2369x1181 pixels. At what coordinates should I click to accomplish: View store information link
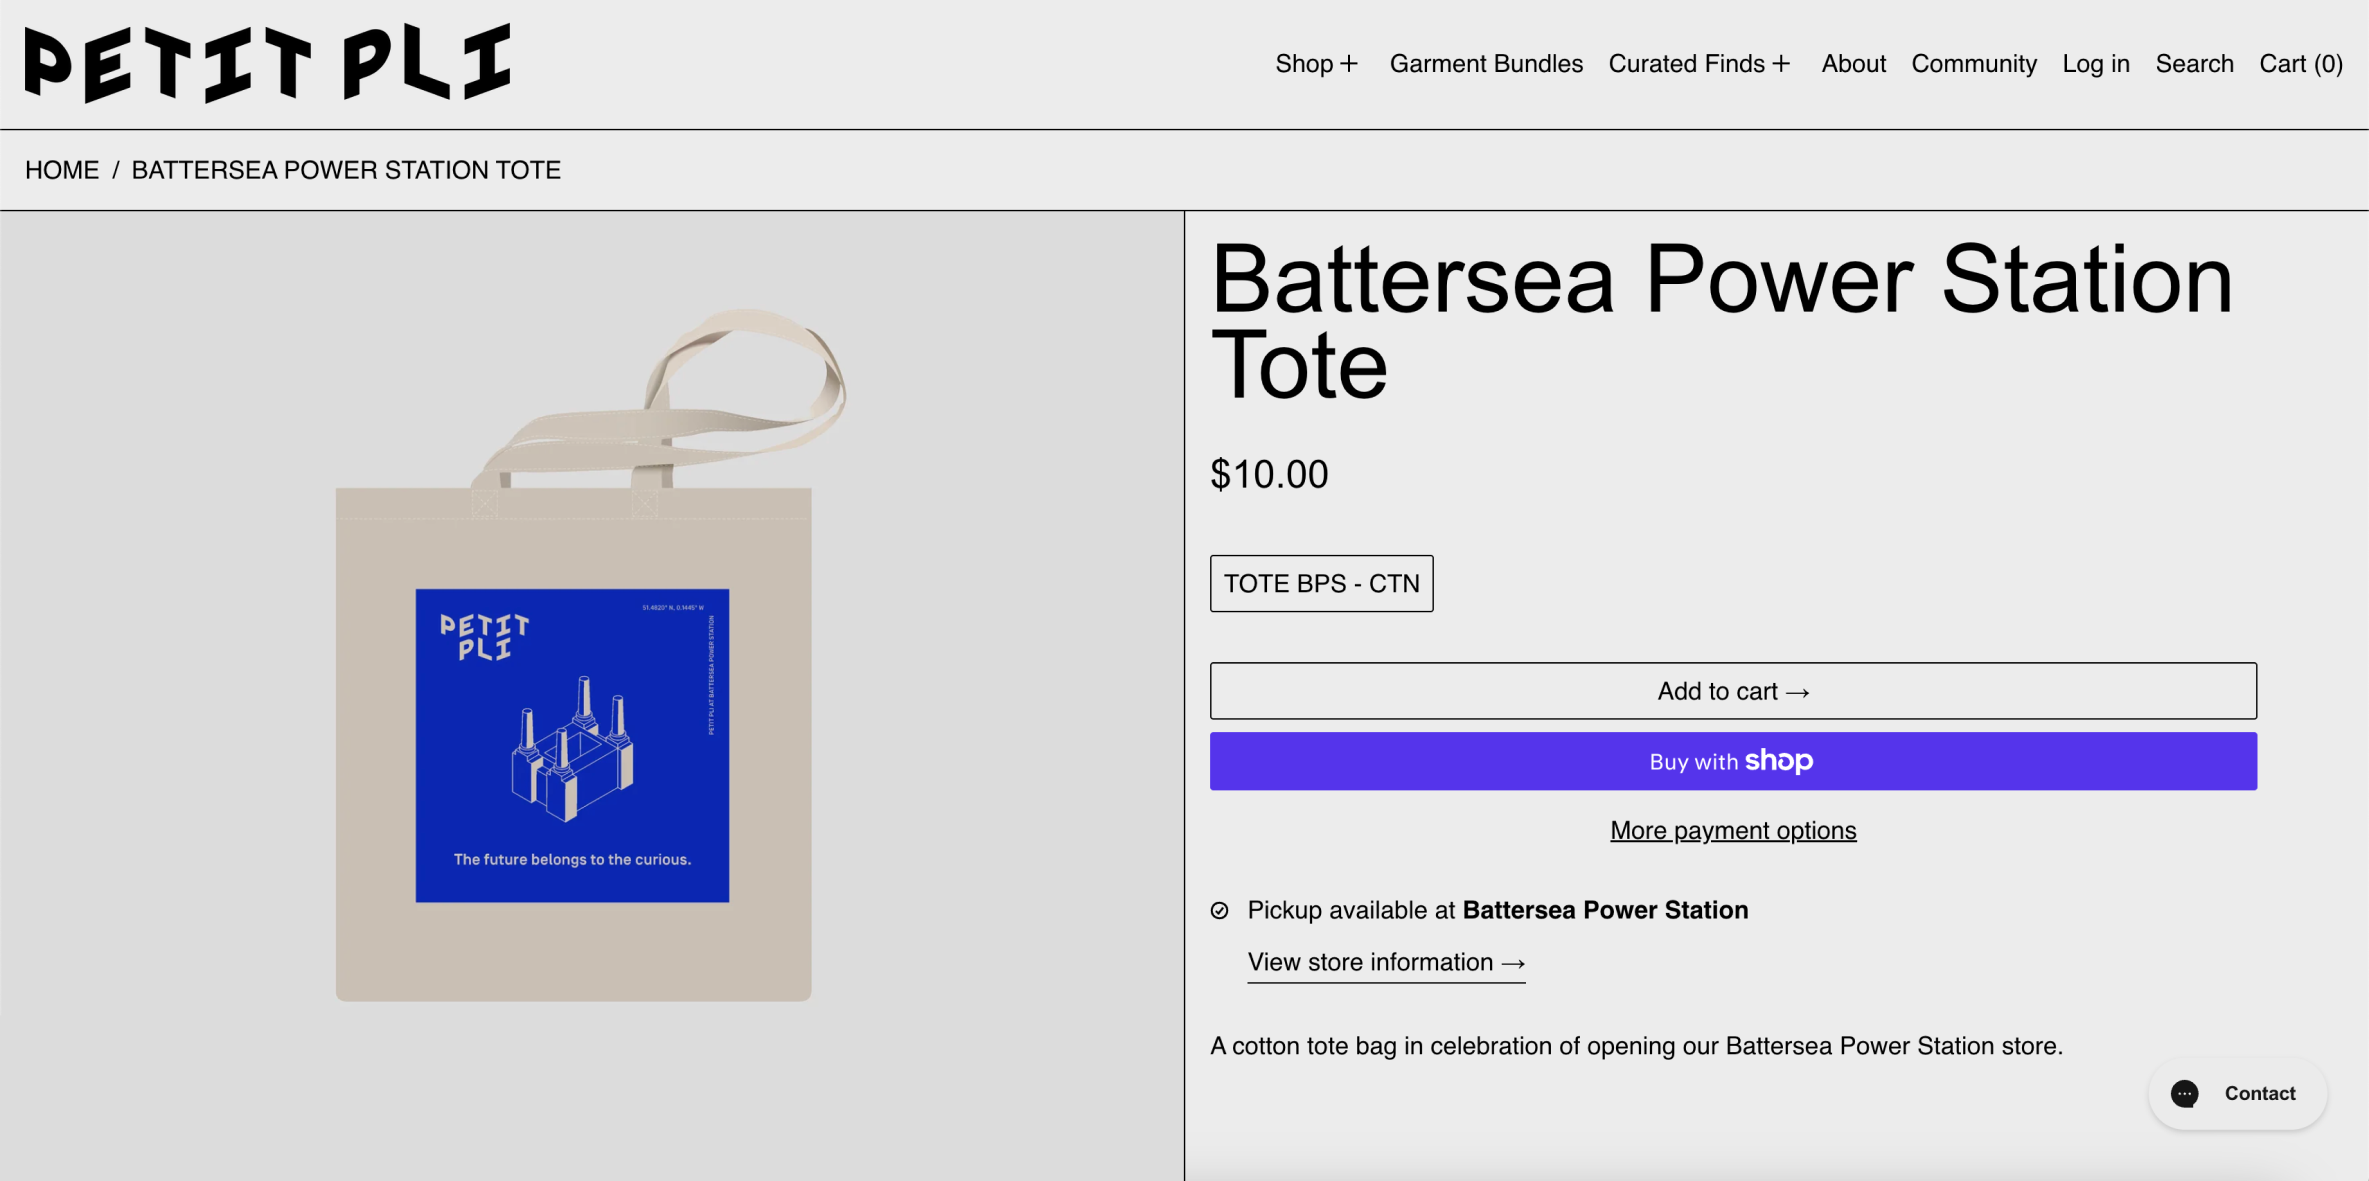click(x=1386, y=962)
